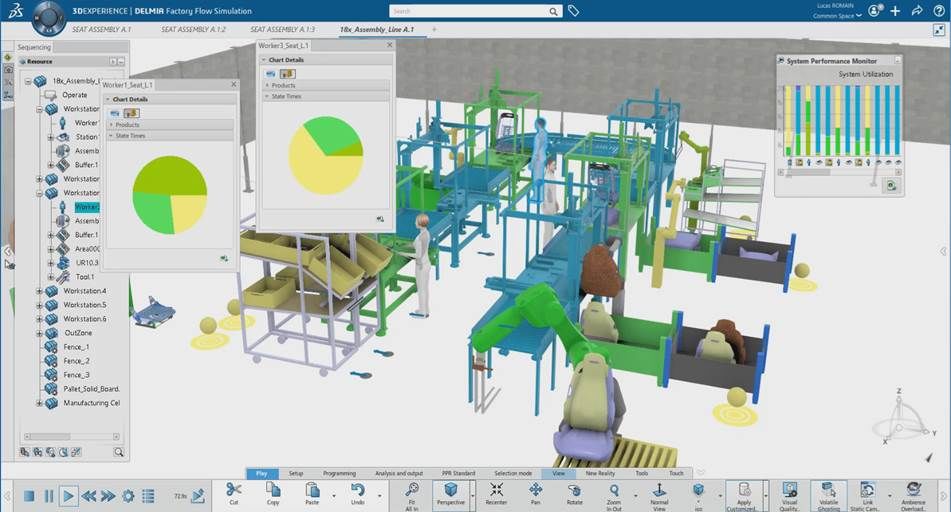Select Zoom In Out tool
This screenshot has width=951, height=512.
tap(614, 494)
